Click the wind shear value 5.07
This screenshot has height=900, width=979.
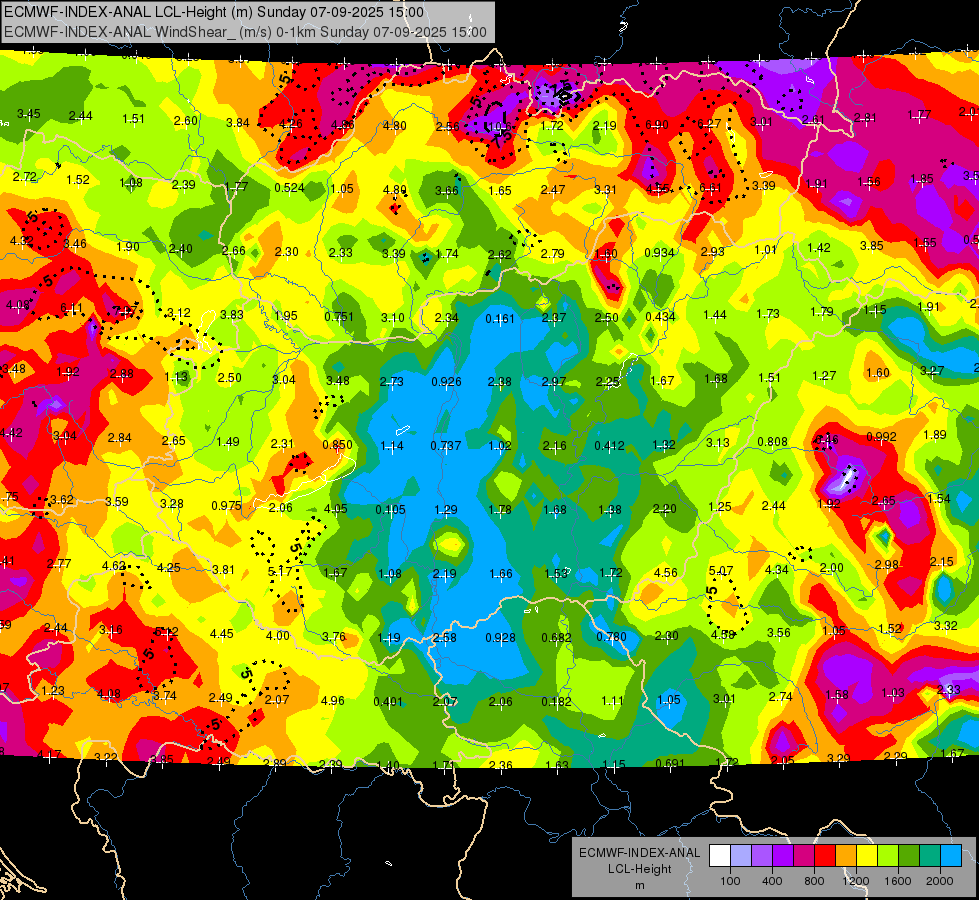721,571
